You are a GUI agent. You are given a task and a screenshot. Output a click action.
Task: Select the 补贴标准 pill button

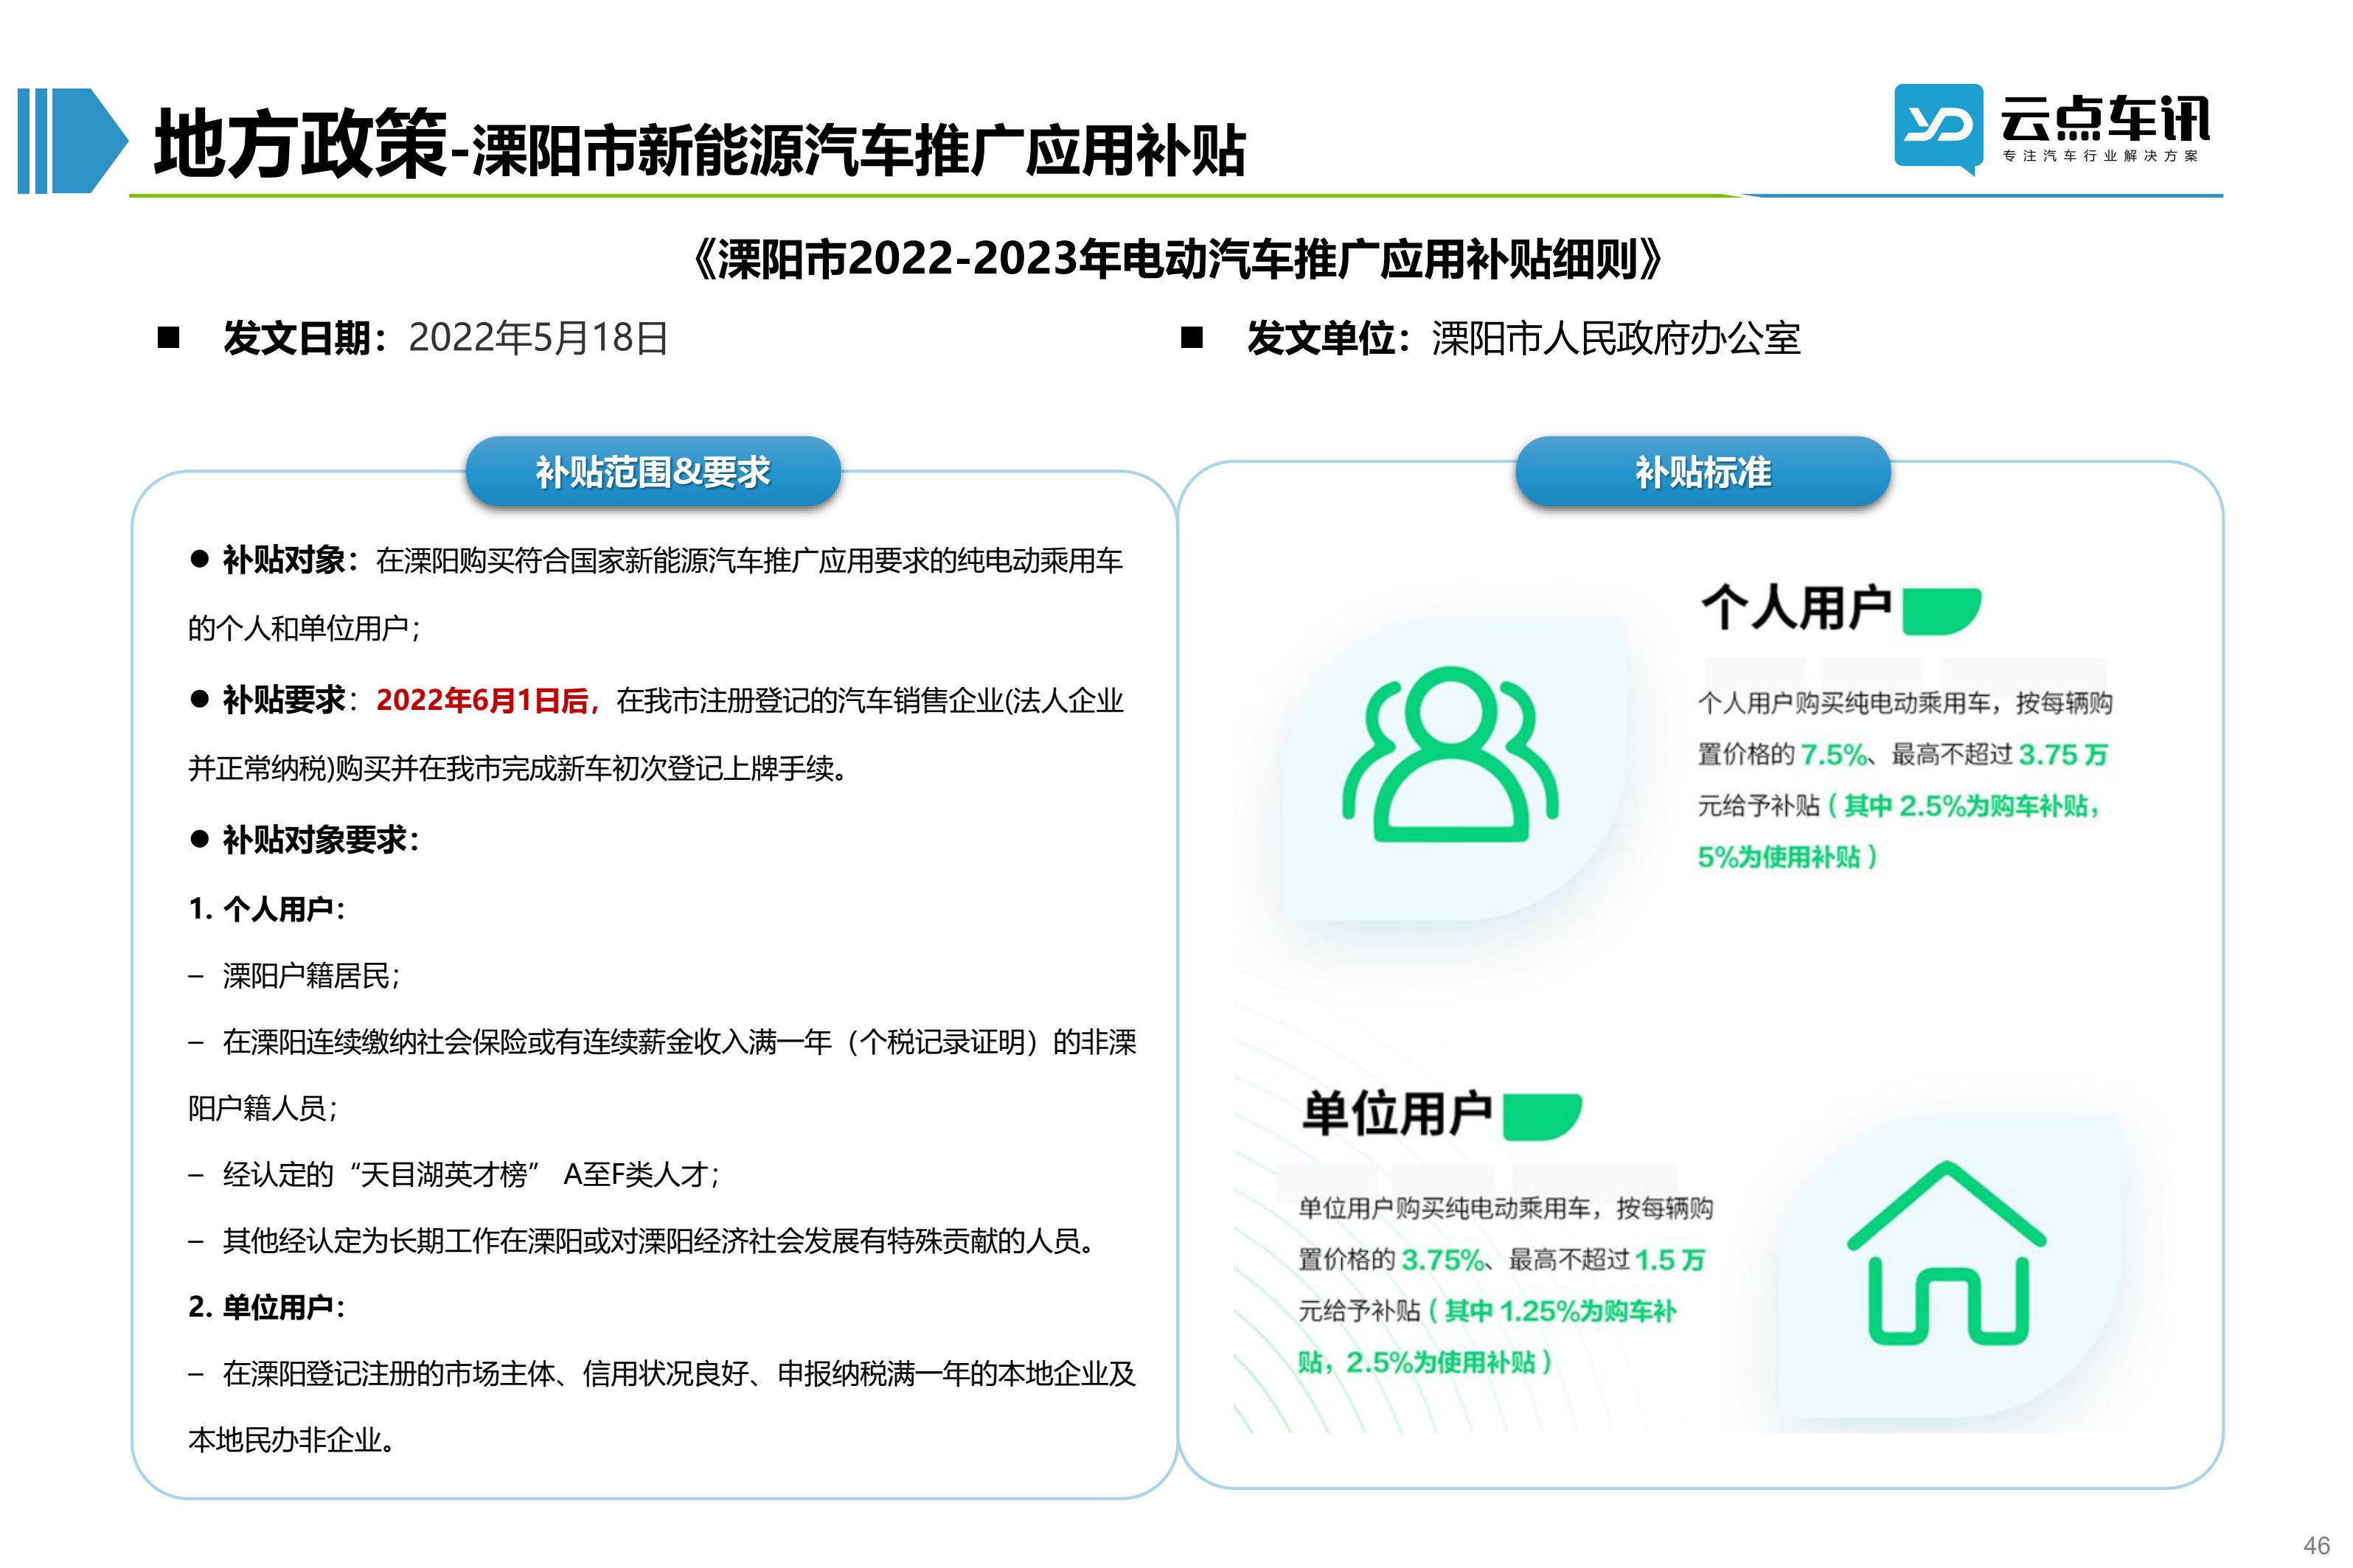(1703, 471)
